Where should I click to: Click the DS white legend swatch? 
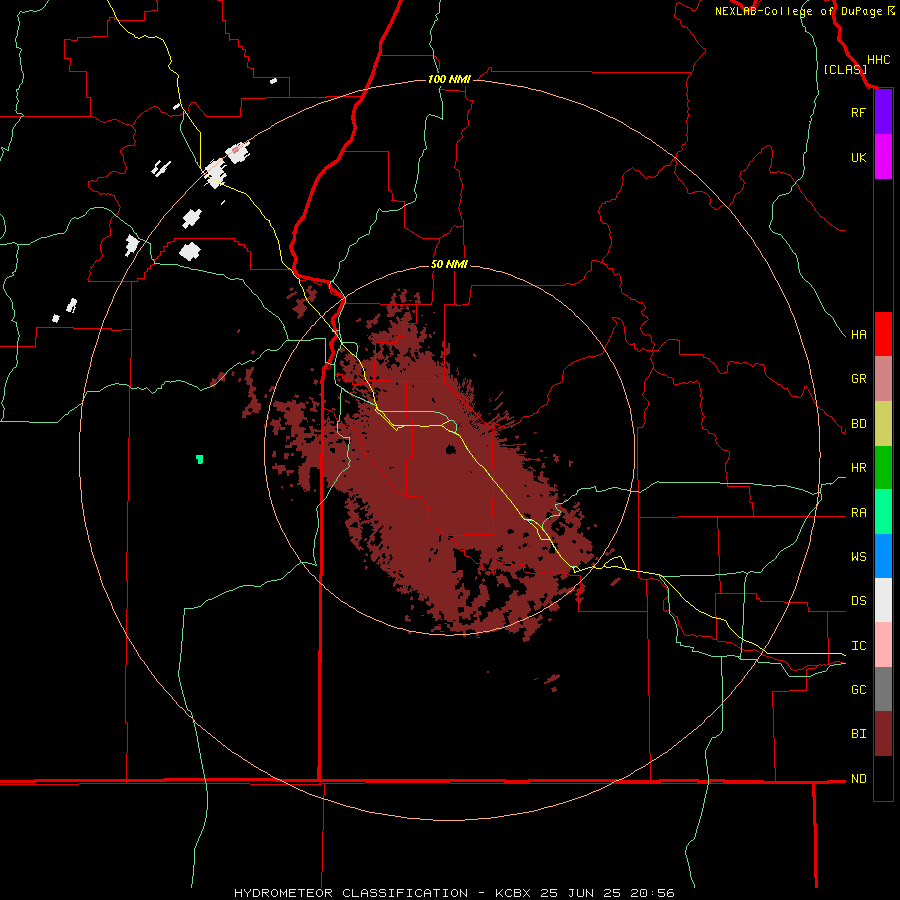[x=883, y=600]
